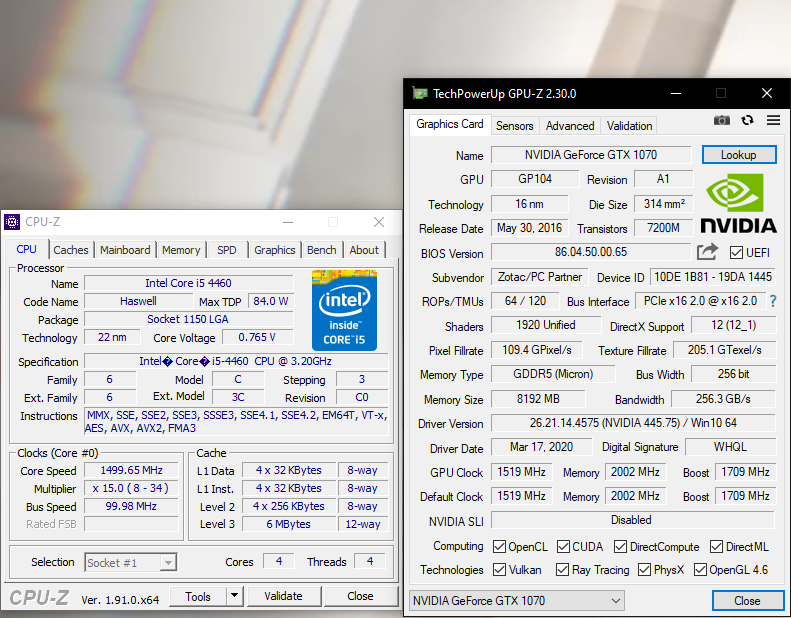Toggle the CUDA checkbox
The image size is (791, 618).
tap(563, 546)
